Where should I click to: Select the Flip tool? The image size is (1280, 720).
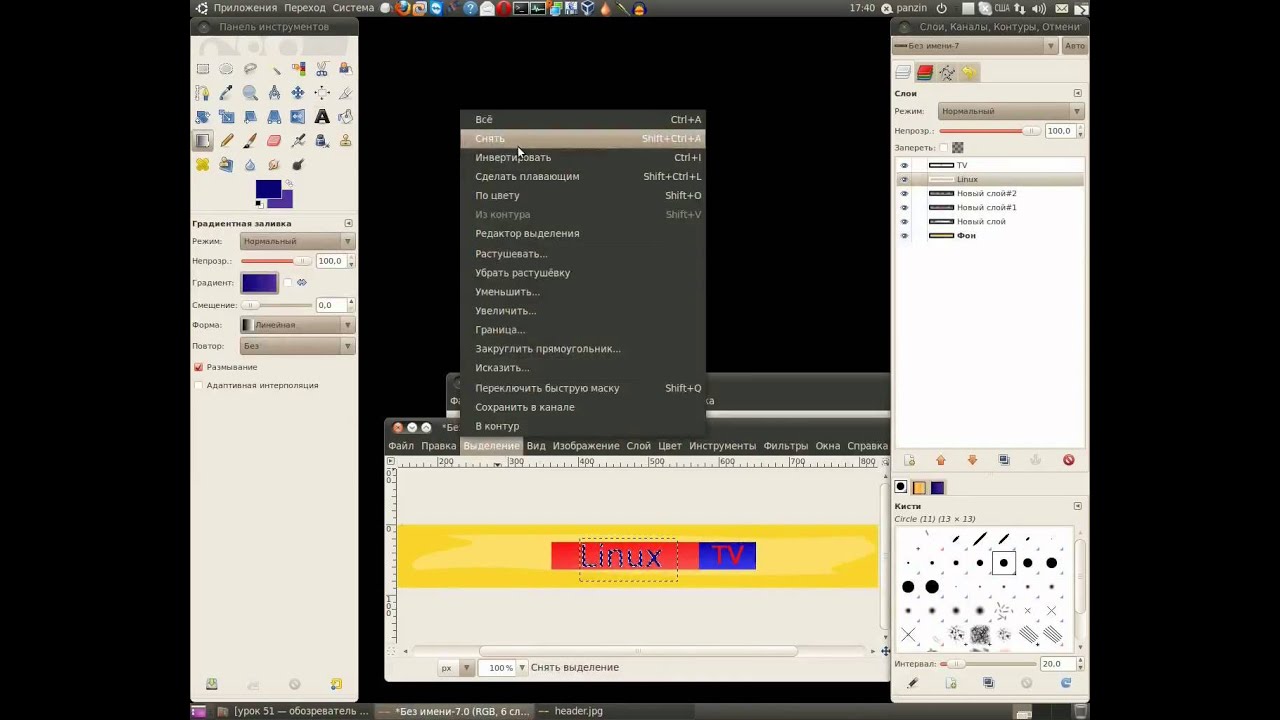point(298,117)
